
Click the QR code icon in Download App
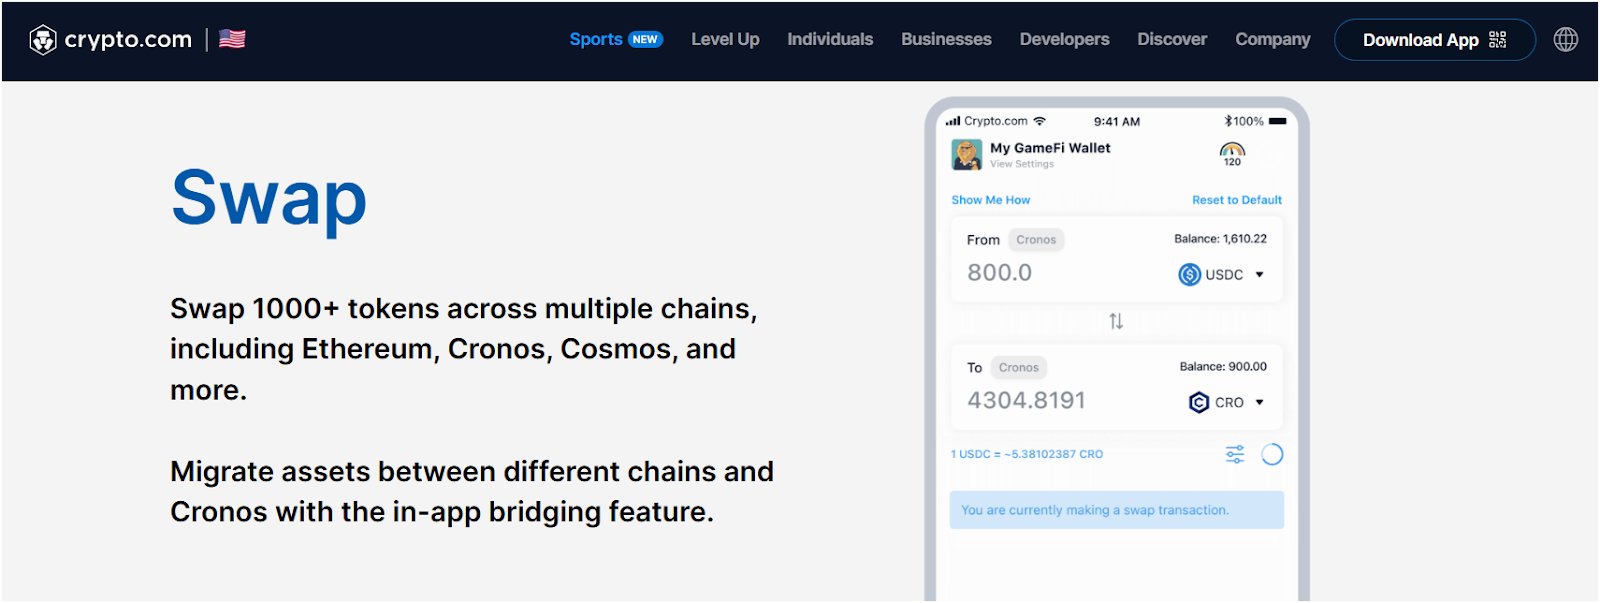[1497, 39]
